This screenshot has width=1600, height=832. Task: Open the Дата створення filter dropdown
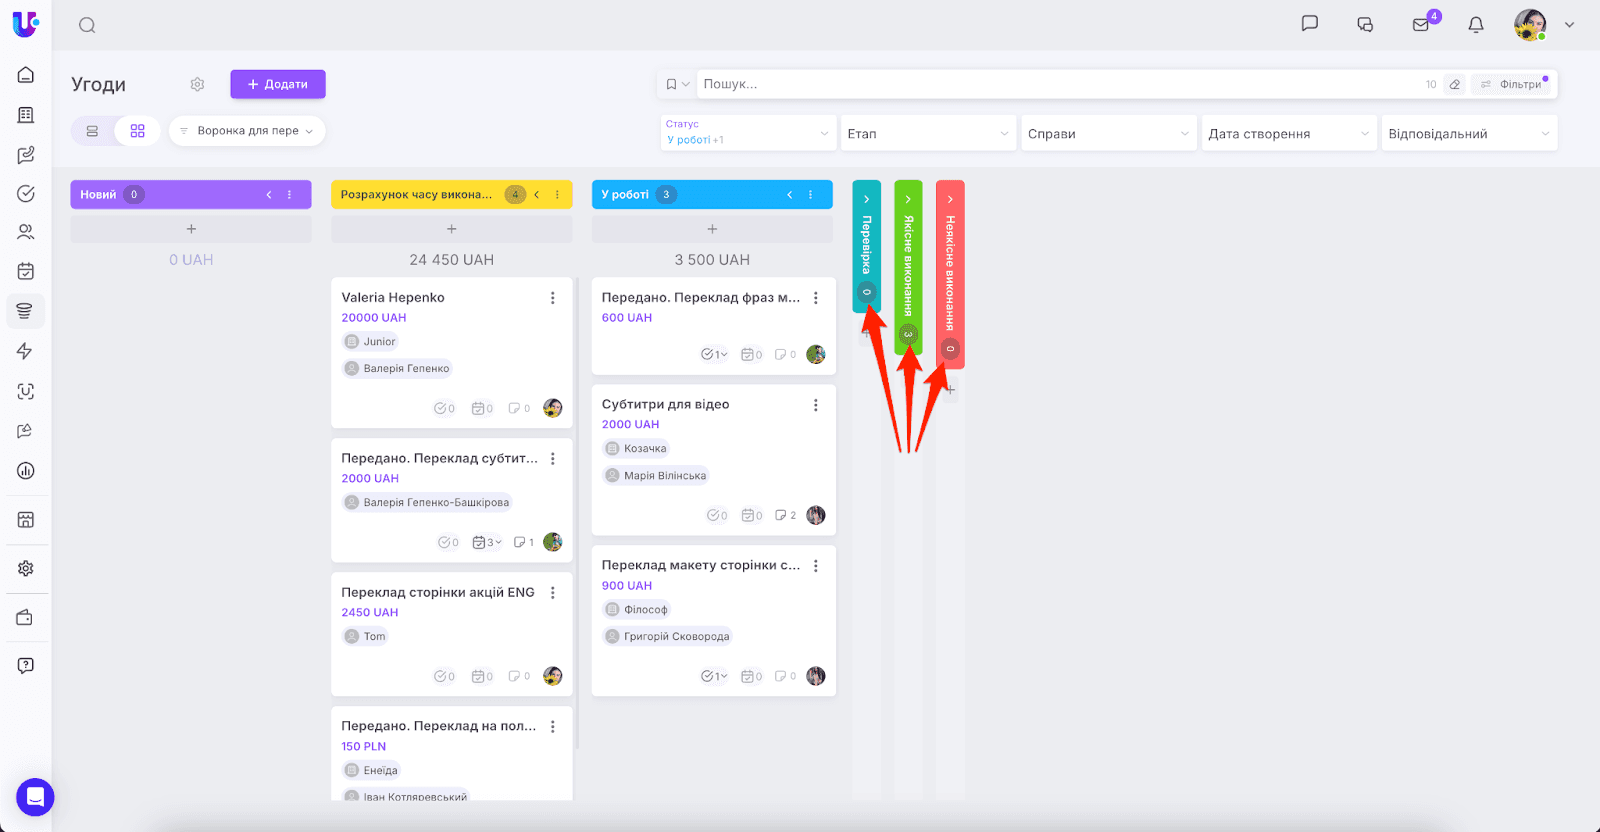[1290, 133]
